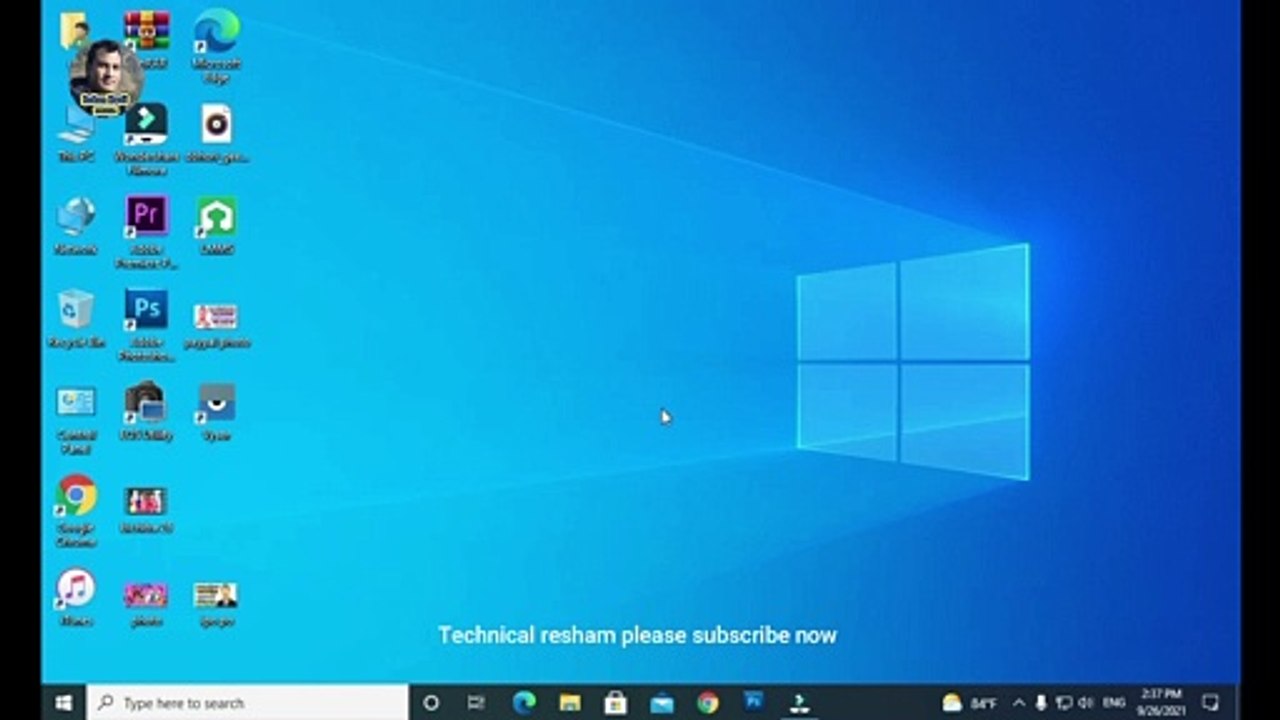Open Microsoft Store from the taskbar

click(x=616, y=703)
